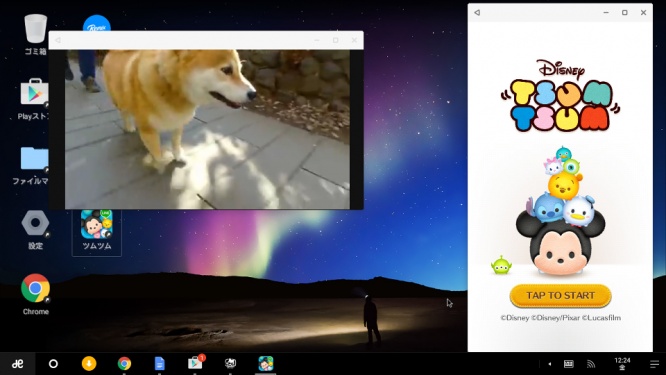Screen dimensions: 666x375
Task: Open the Google Docs taskbar icon
Action: [159, 364]
